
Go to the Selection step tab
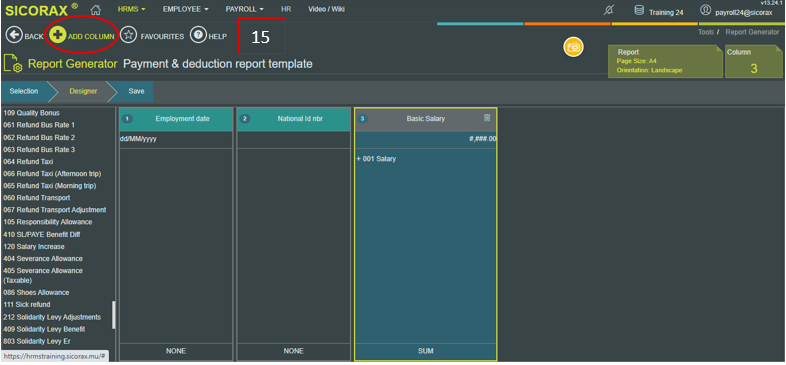pyautogui.click(x=24, y=91)
